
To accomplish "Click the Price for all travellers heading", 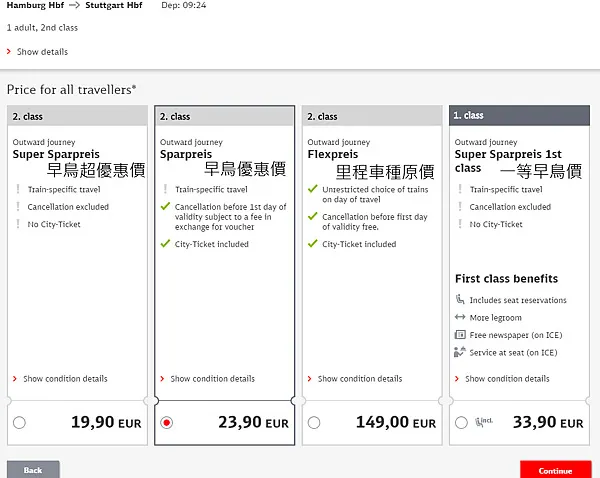I will click(x=72, y=90).
